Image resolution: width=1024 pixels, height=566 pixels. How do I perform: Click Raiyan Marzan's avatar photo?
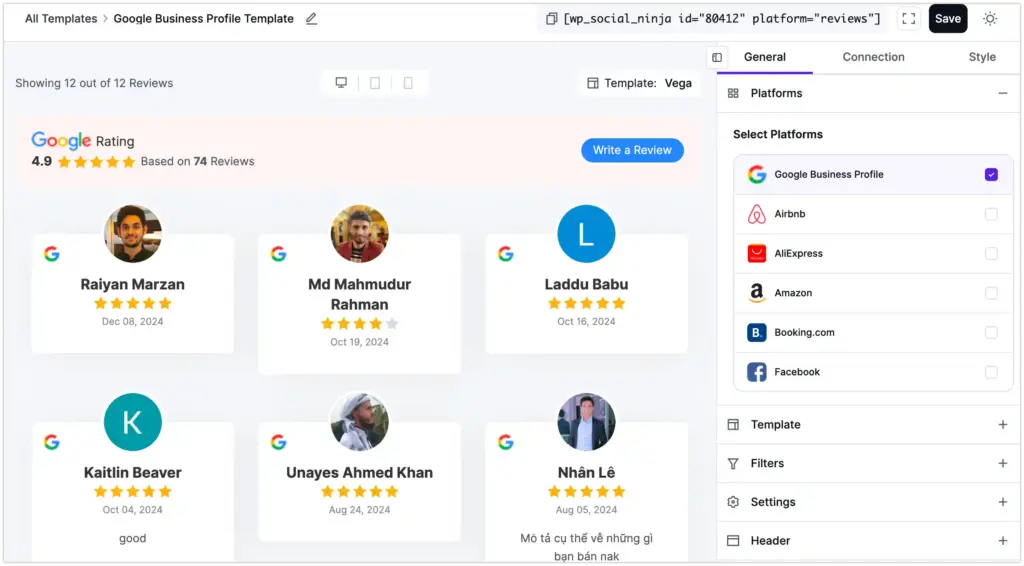click(133, 234)
